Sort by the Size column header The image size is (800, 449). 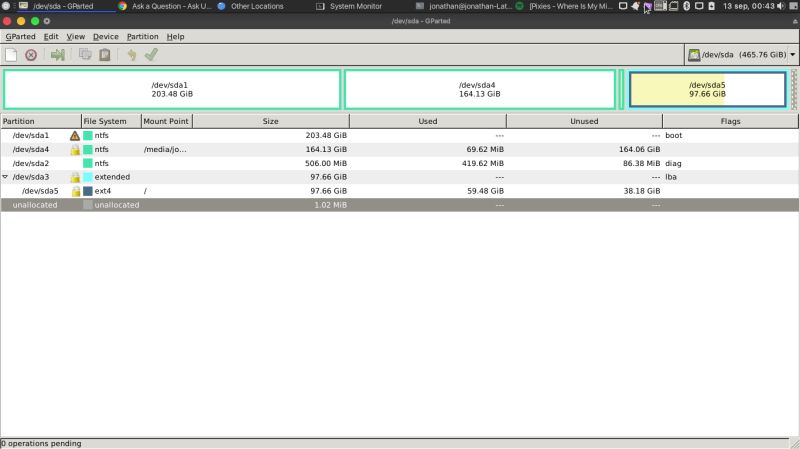pos(270,121)
